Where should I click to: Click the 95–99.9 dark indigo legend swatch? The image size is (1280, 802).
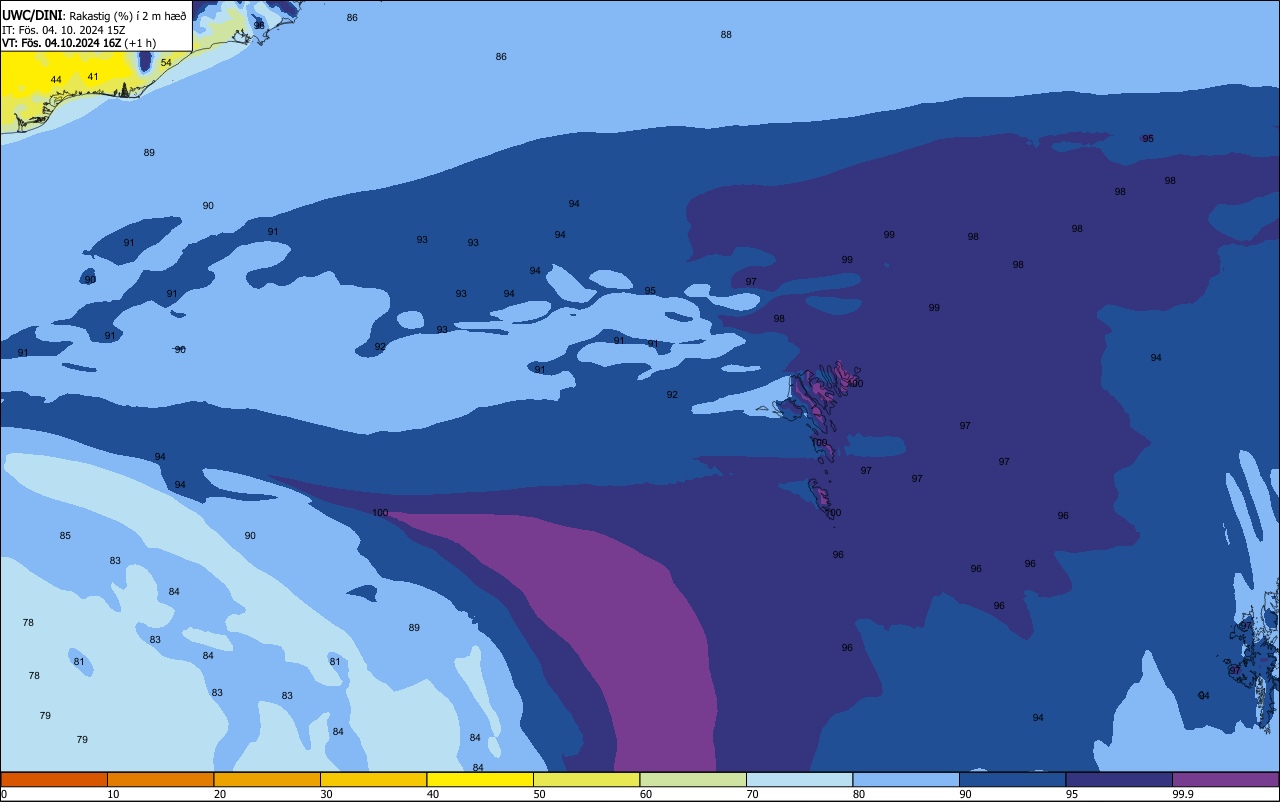click(1119, 779)
